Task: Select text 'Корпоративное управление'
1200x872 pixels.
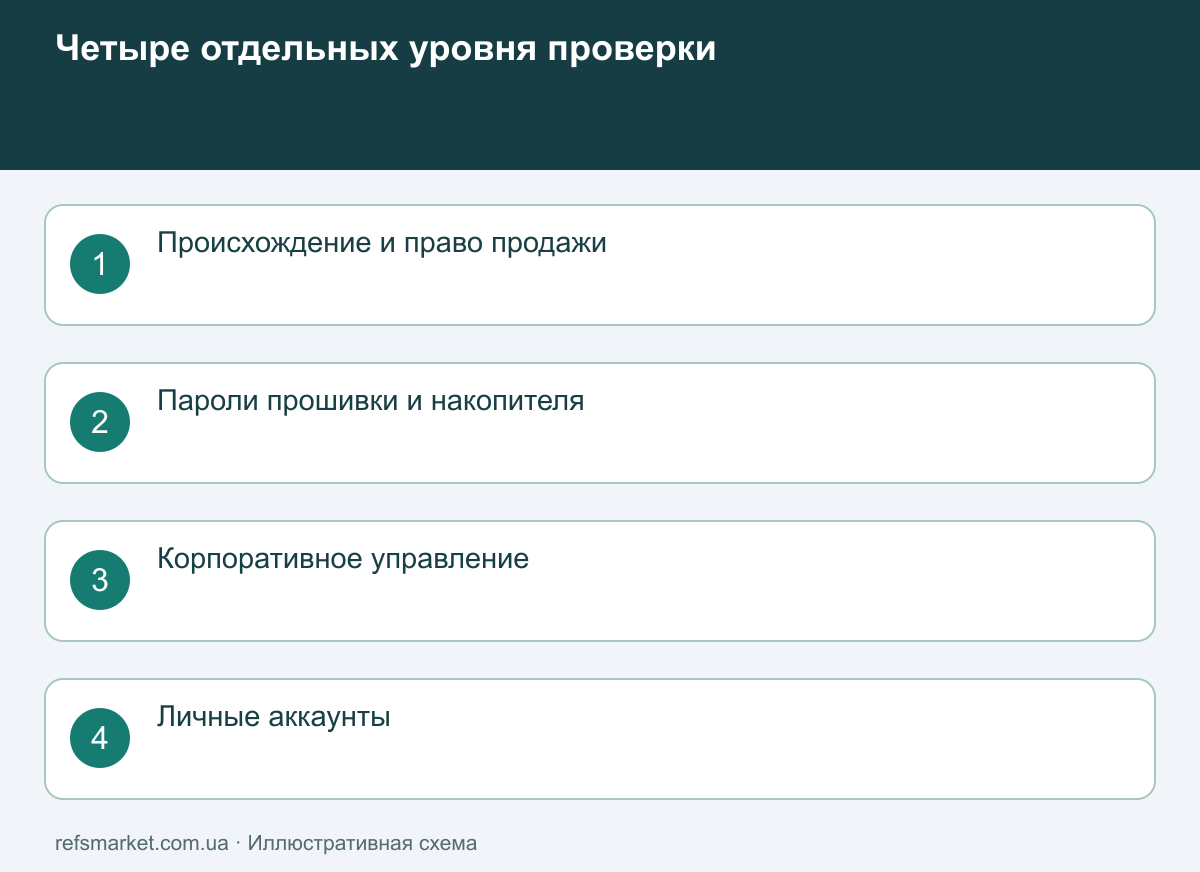Action: coord(343,559)
